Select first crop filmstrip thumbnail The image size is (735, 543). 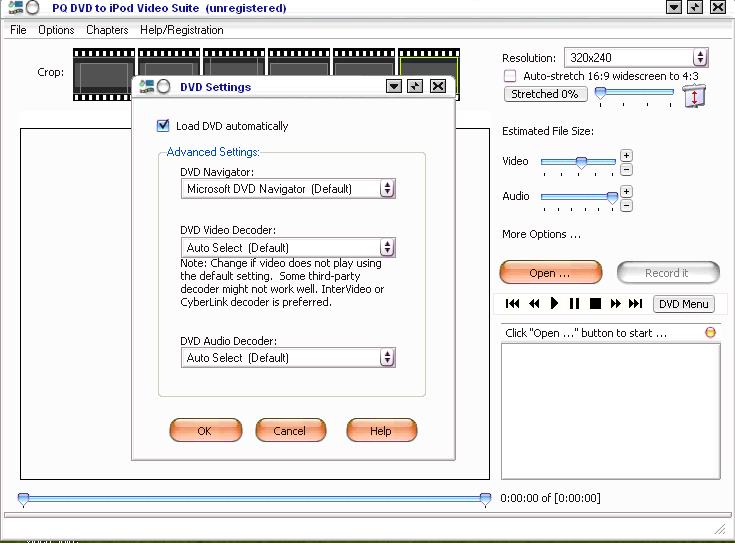[x=104, y=75]
